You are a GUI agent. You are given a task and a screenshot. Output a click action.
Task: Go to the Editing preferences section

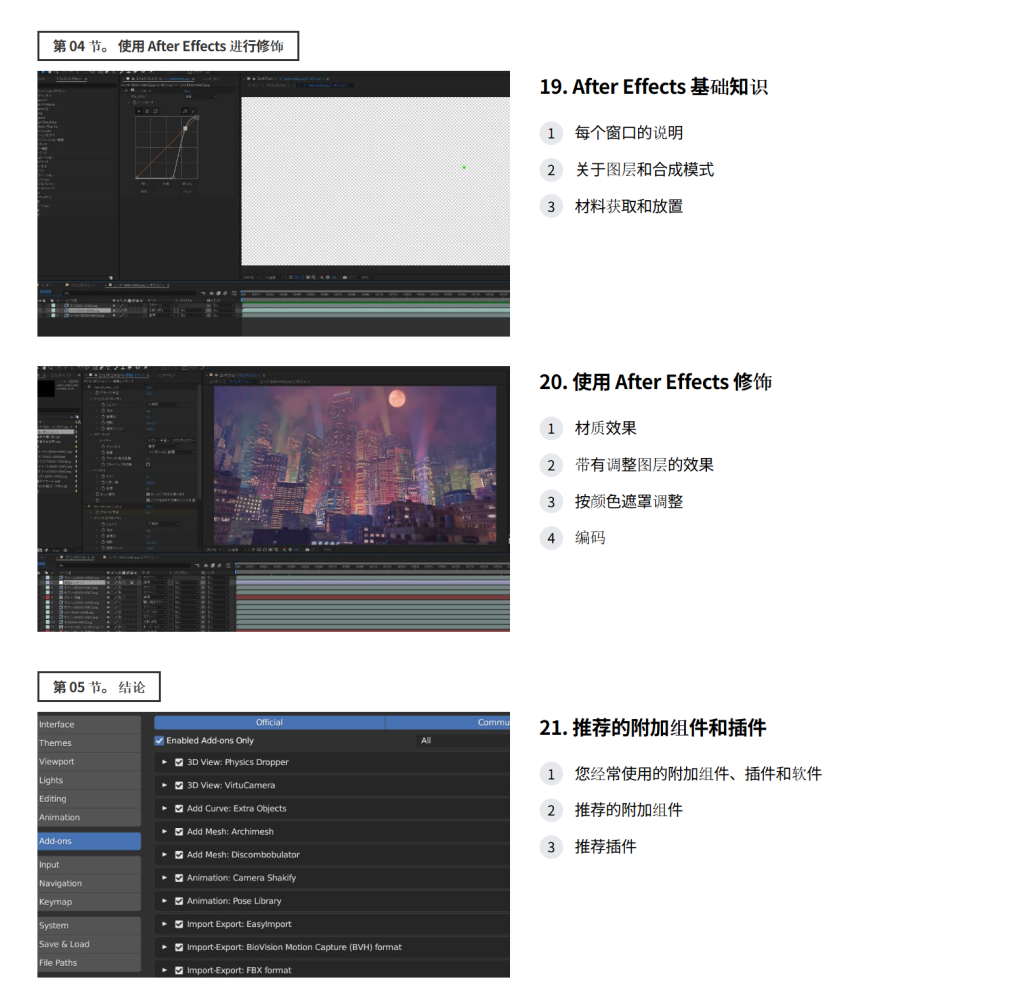click(89, 799)
